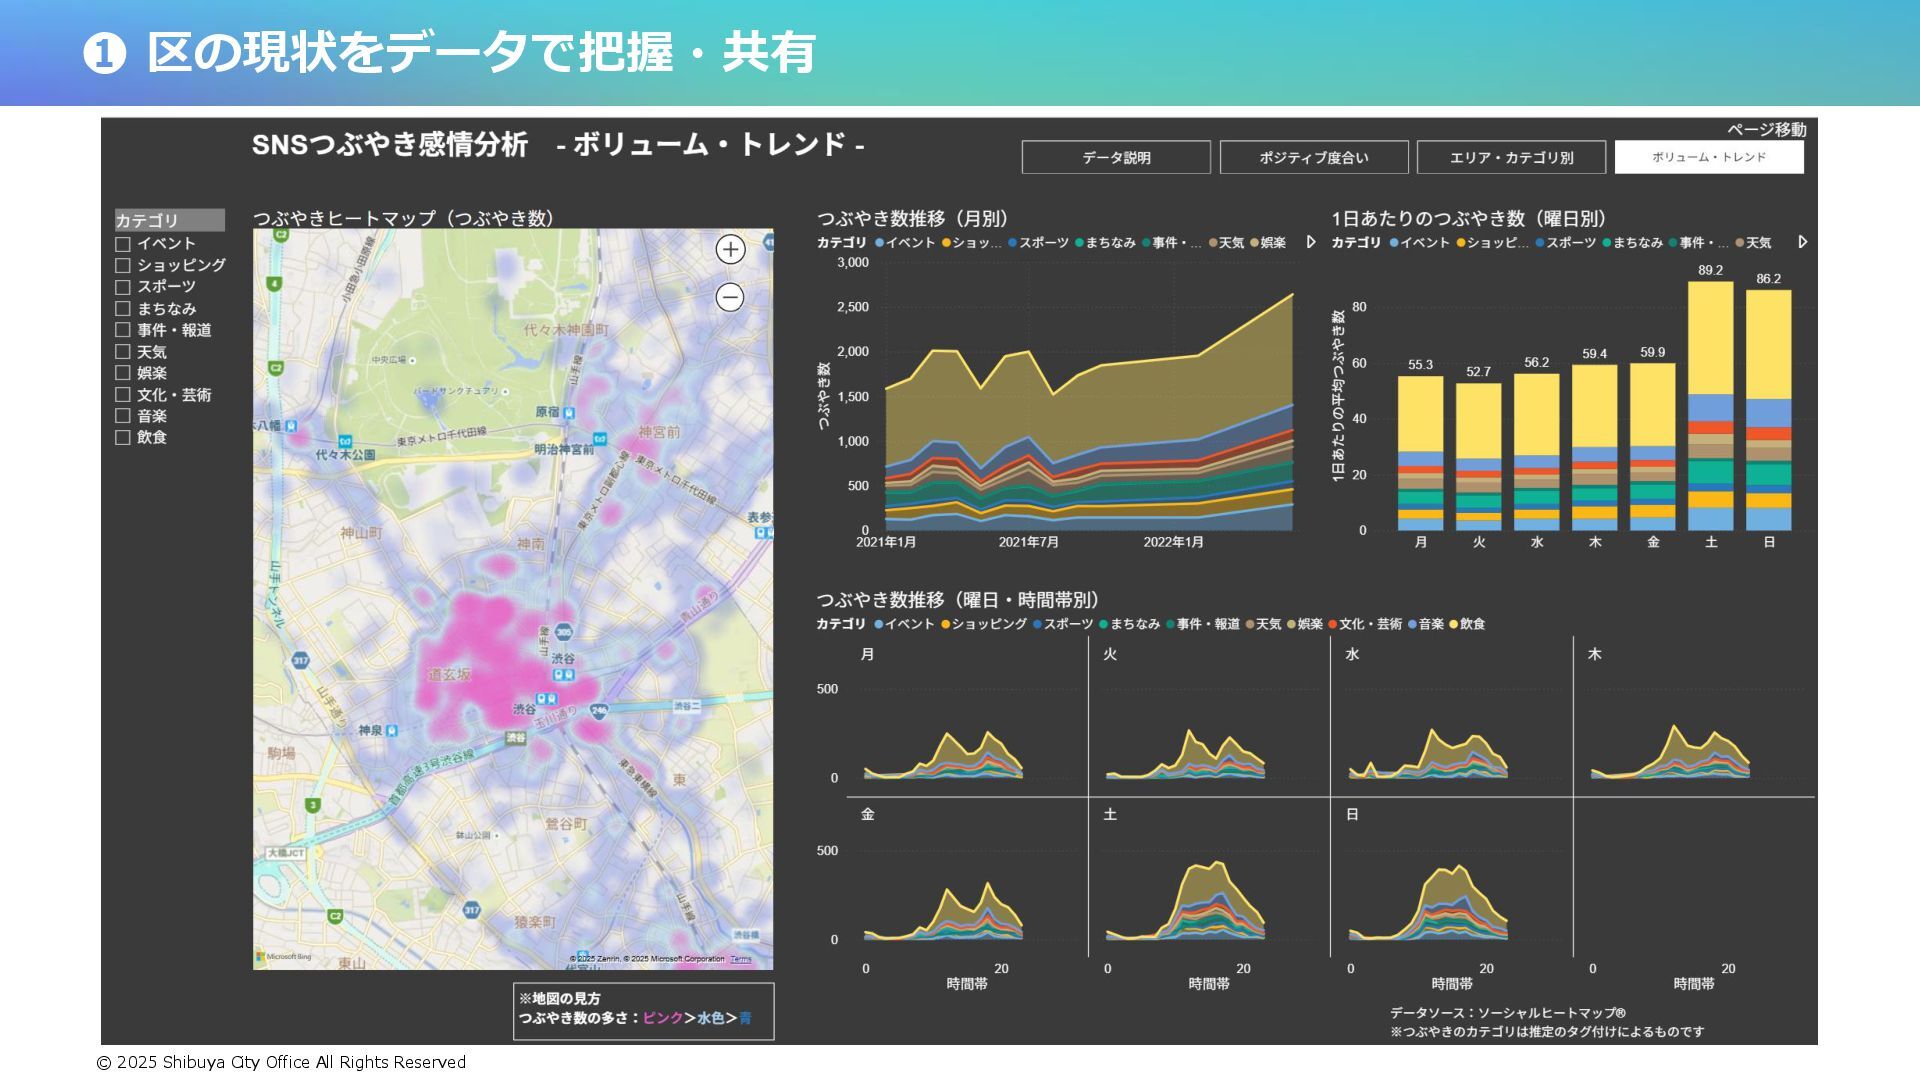Viewport: 1920px width, 1080px height.
Task: Open the データ説明 page tab
Action: [x=1116, y=157]
